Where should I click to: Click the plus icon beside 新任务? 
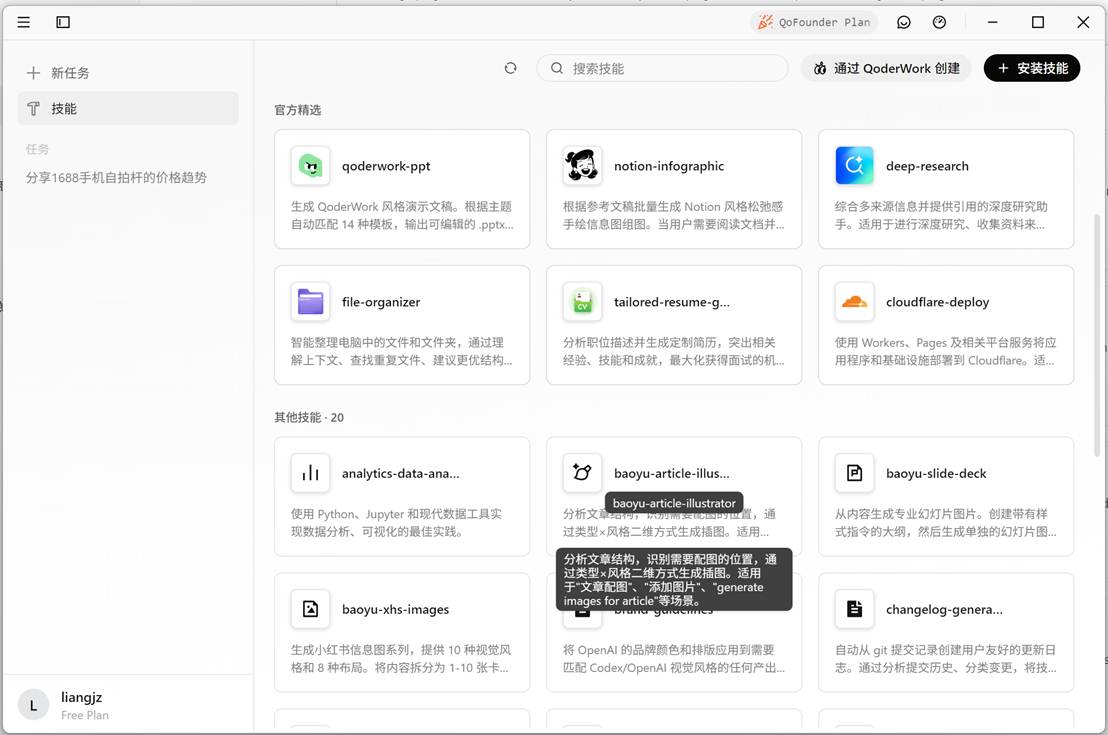[x=33, y=73]
